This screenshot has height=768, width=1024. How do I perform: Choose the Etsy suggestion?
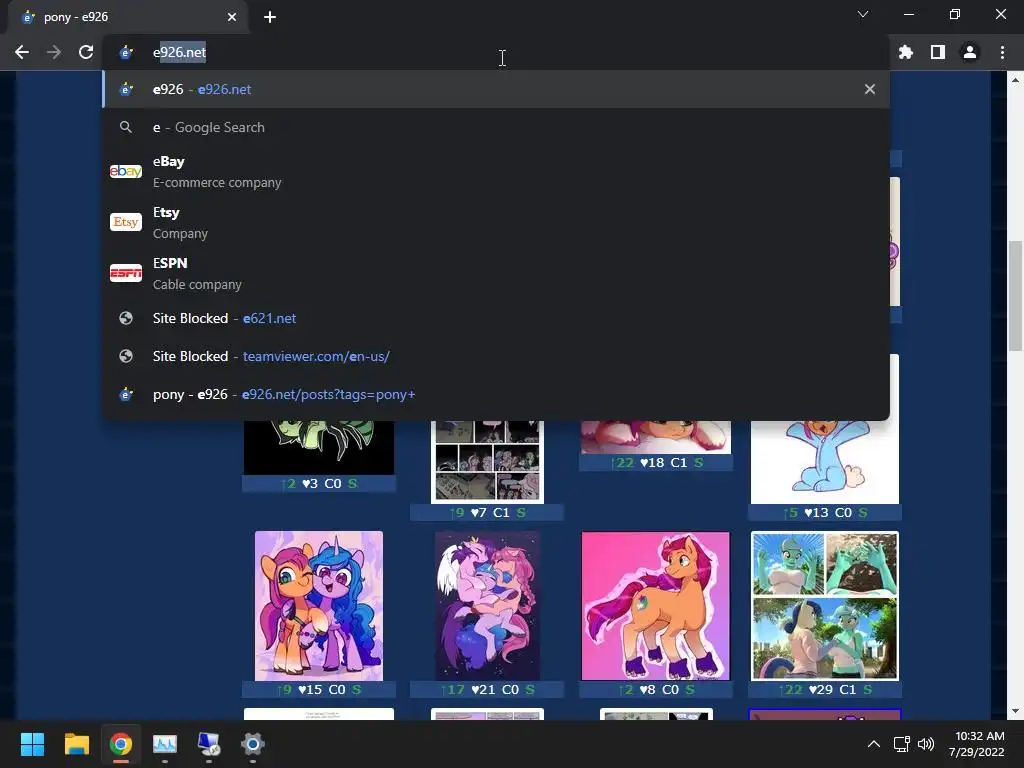pos(496,223)
